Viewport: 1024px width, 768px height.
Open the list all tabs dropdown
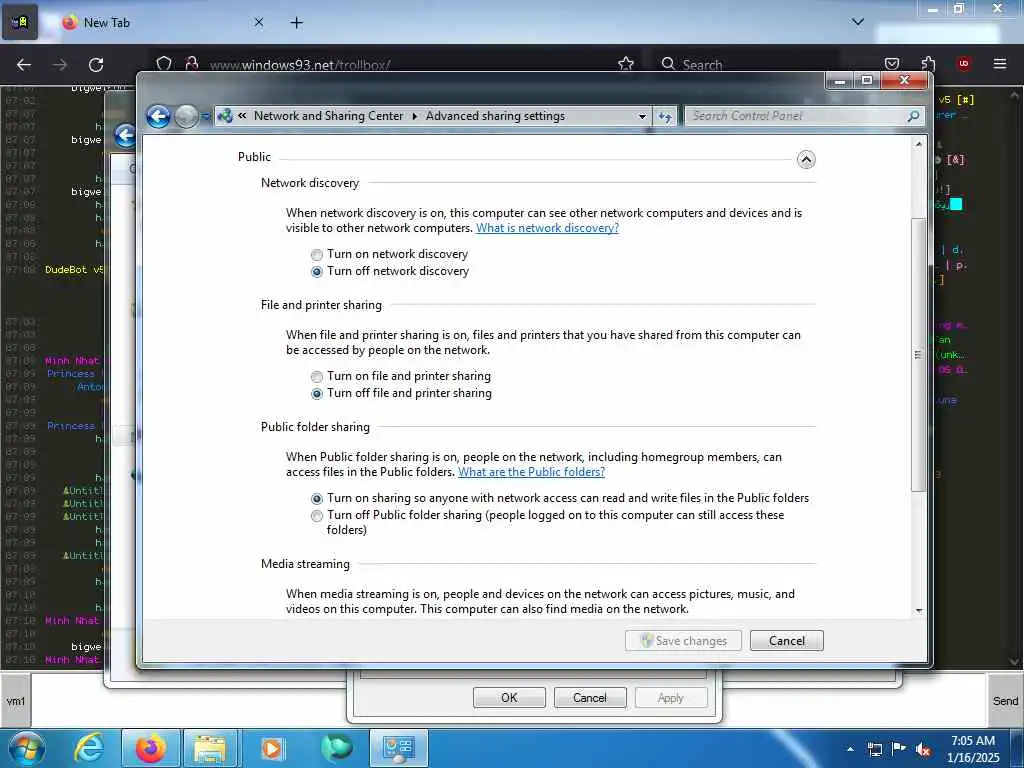coord(858,22)
